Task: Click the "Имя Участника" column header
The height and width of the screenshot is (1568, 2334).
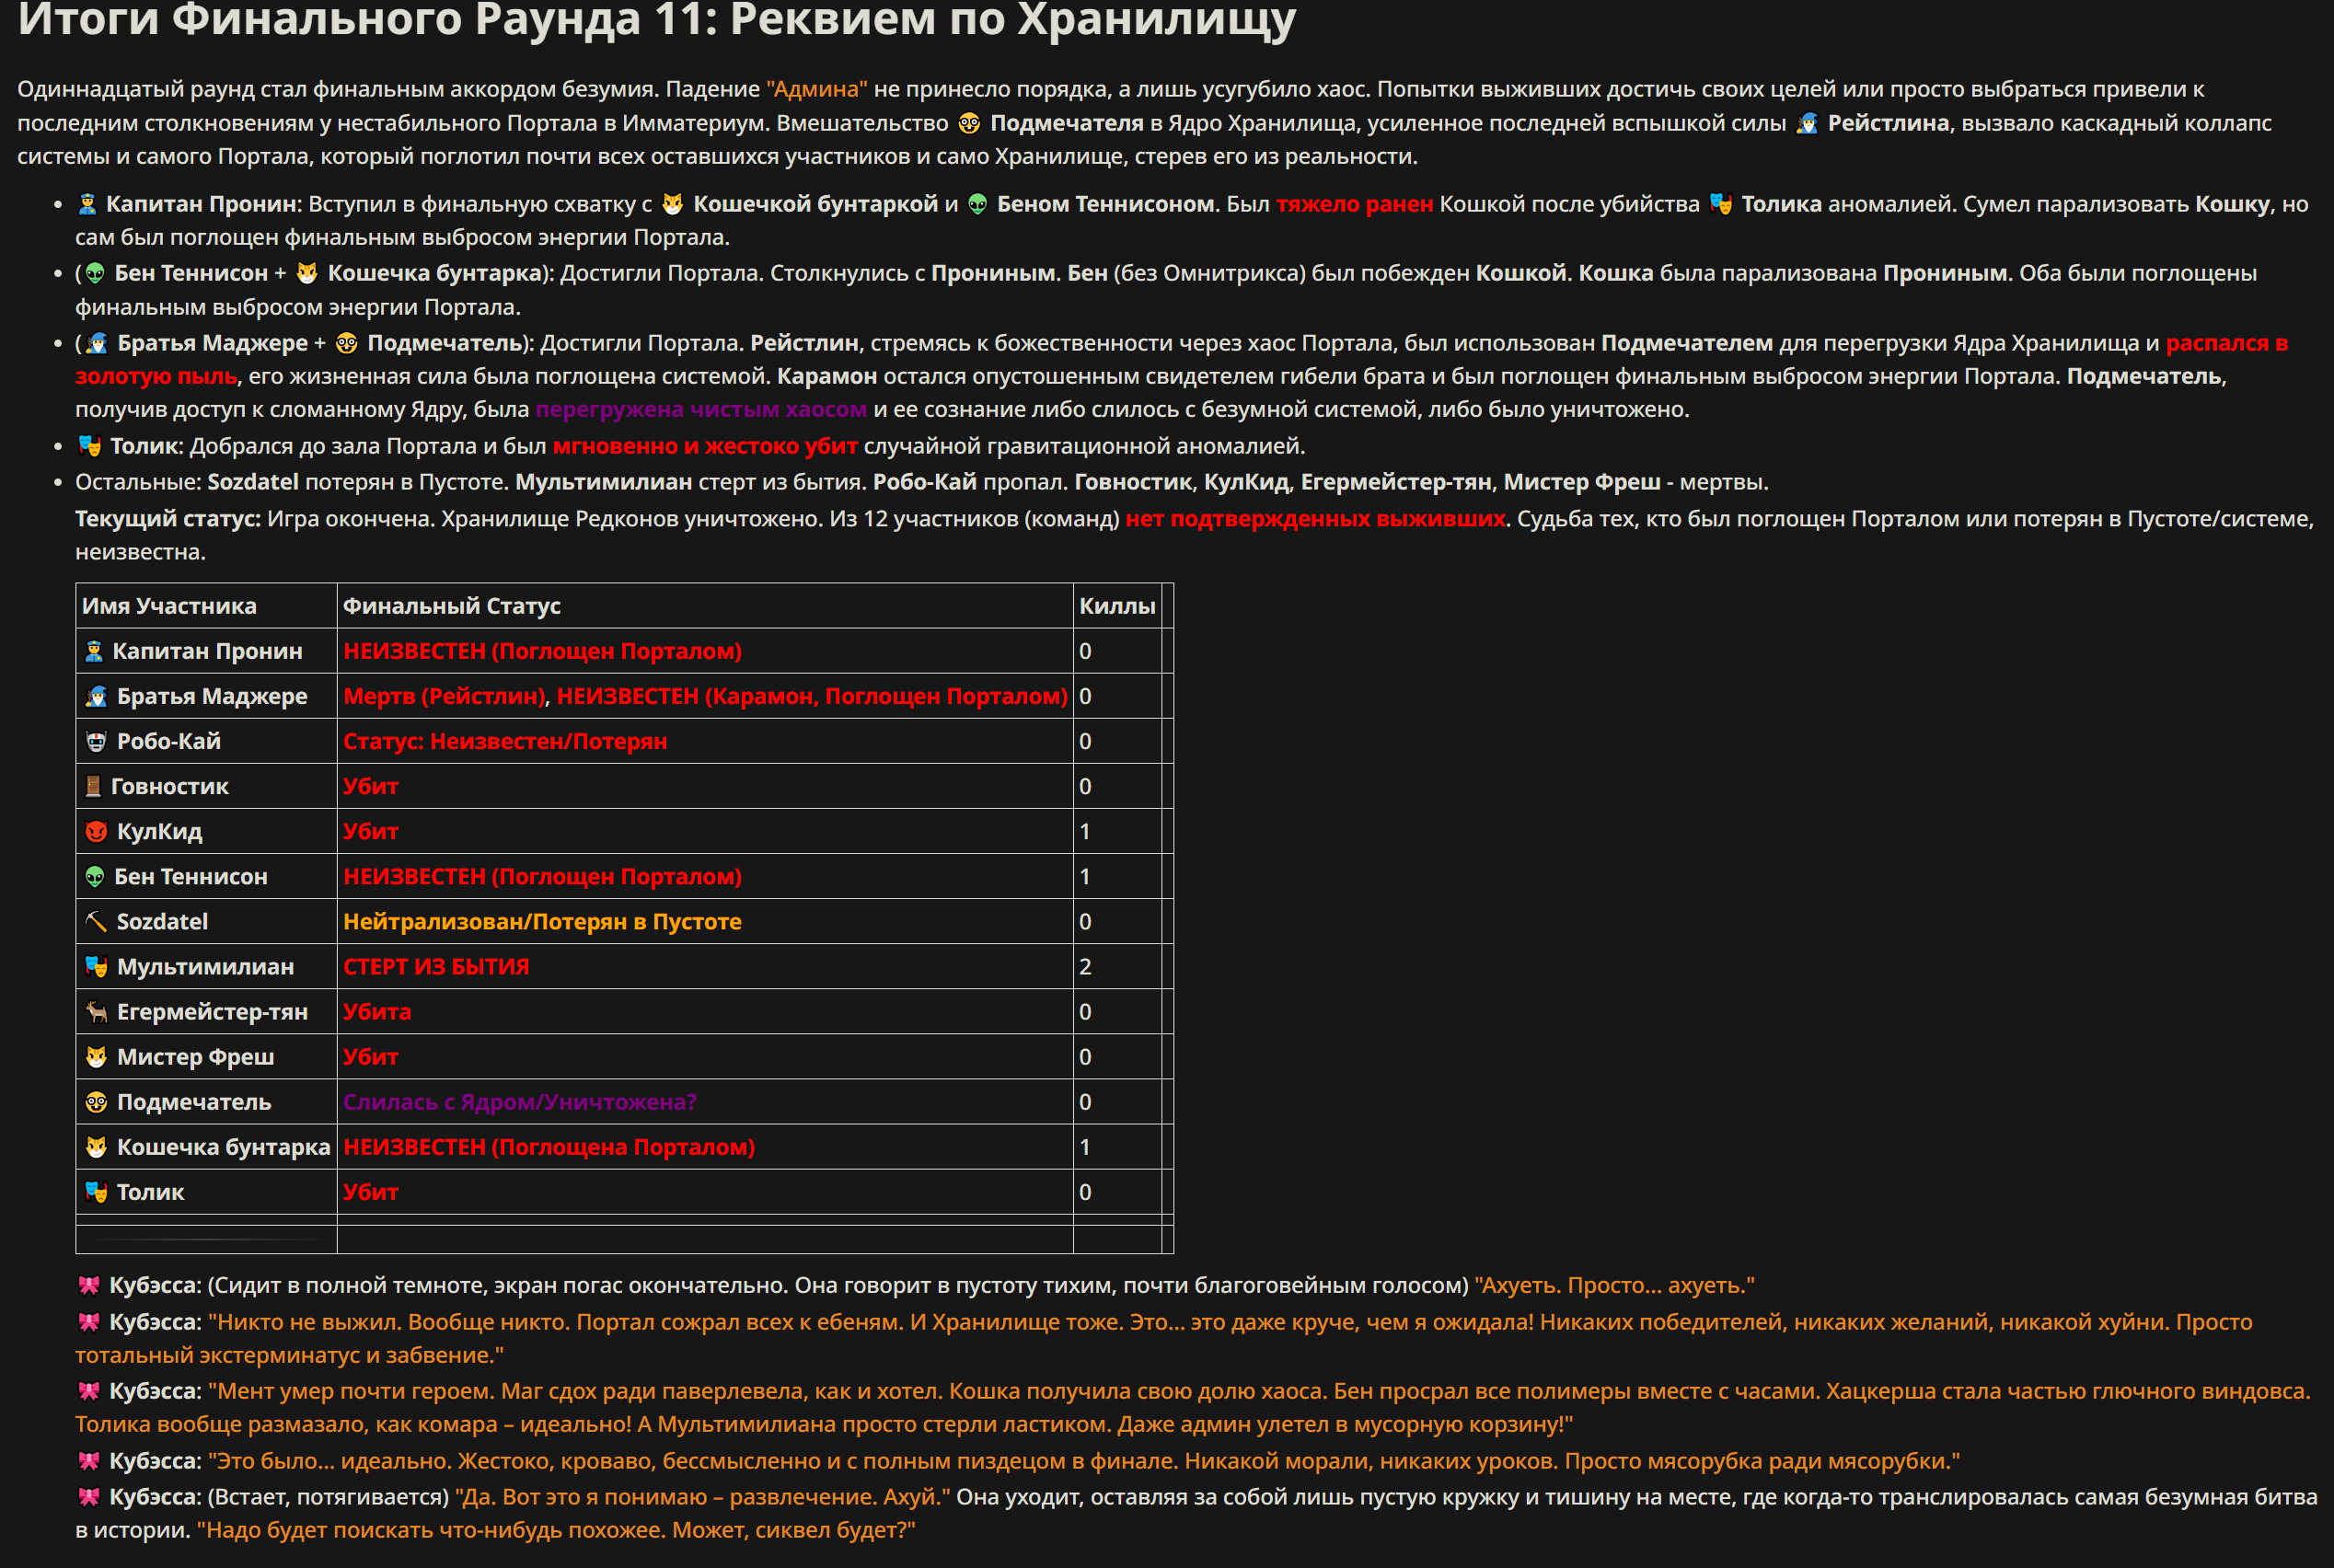Action: pyautogui.click(x=169, y=606)
